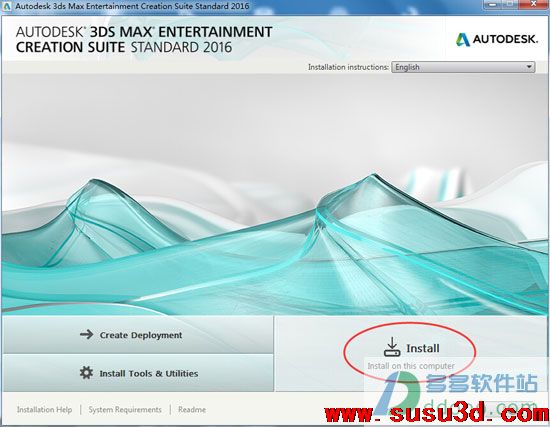Open Install Tools & Utilities
The height and width of the screenshot is (427, 550).
tap(138, 373)
